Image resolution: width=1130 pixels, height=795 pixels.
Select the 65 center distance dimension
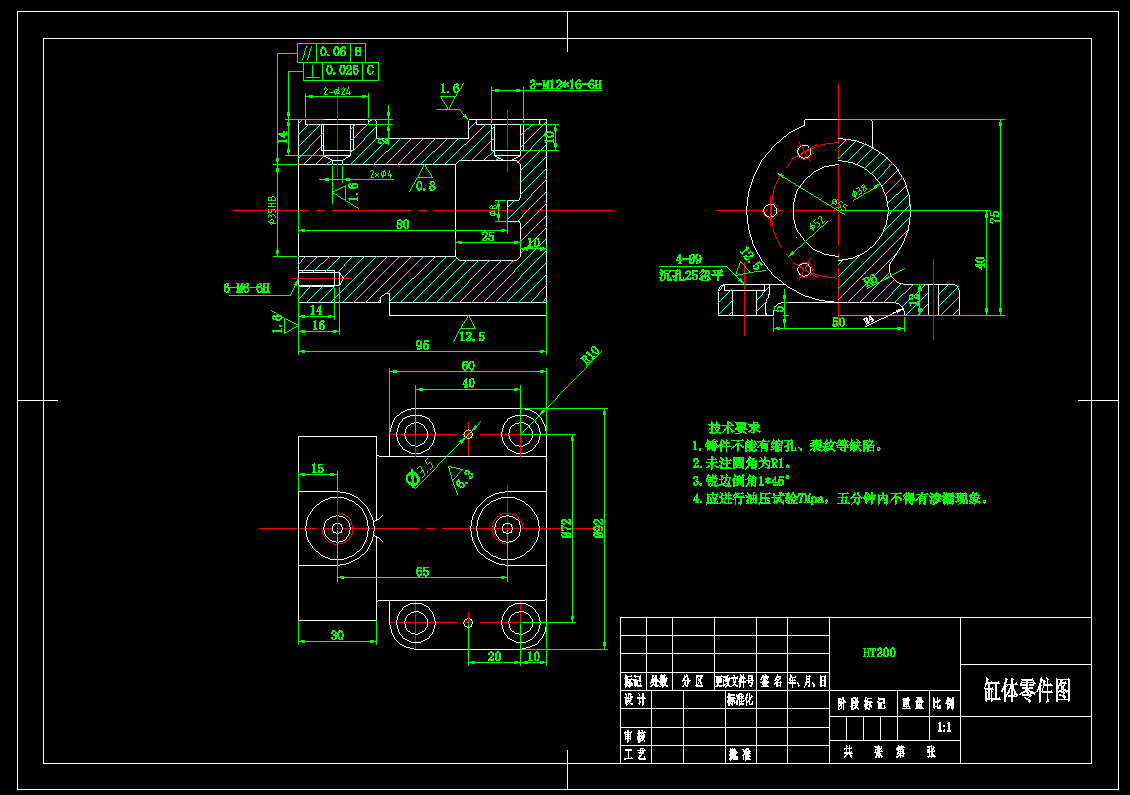point(422,572)
